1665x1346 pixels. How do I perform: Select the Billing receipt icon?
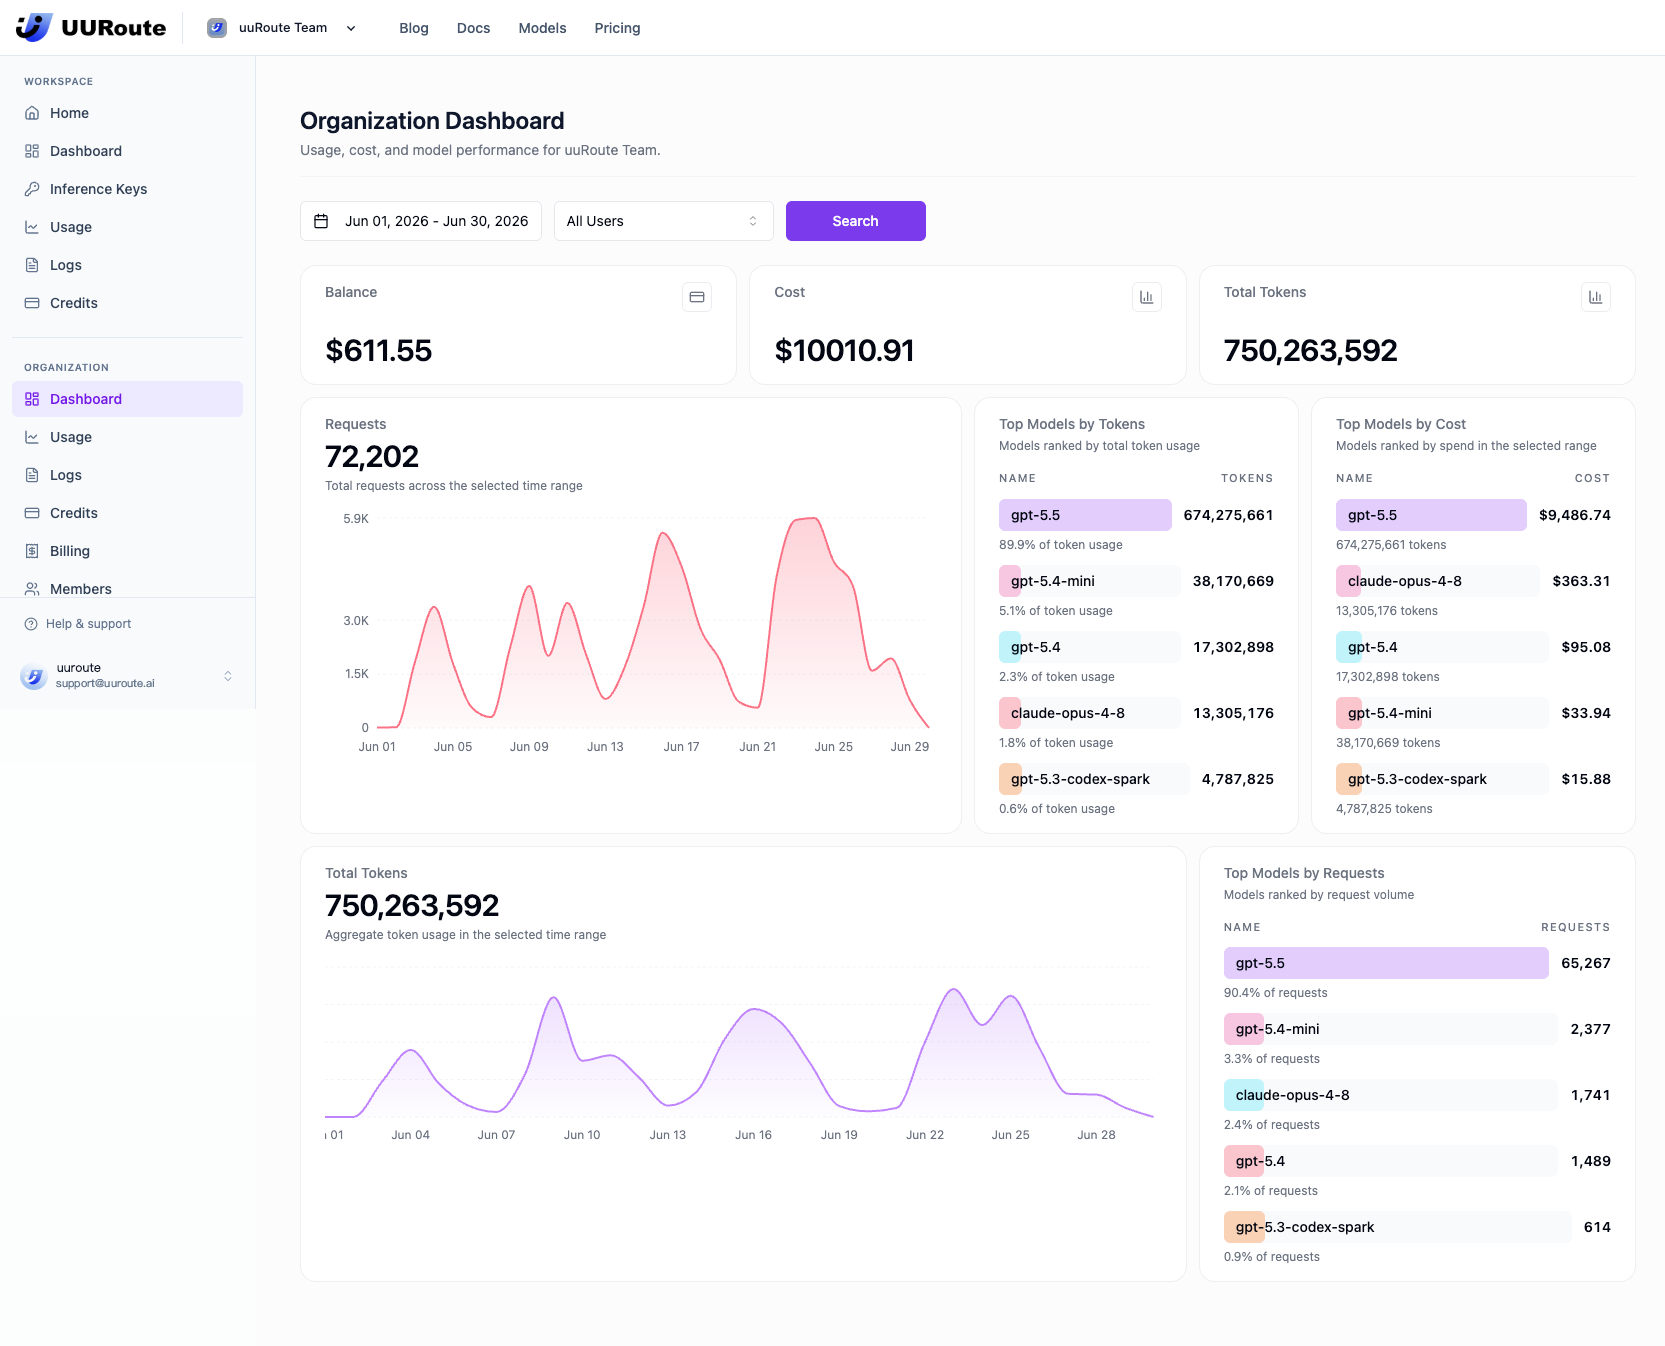click(x=32, y=551)
